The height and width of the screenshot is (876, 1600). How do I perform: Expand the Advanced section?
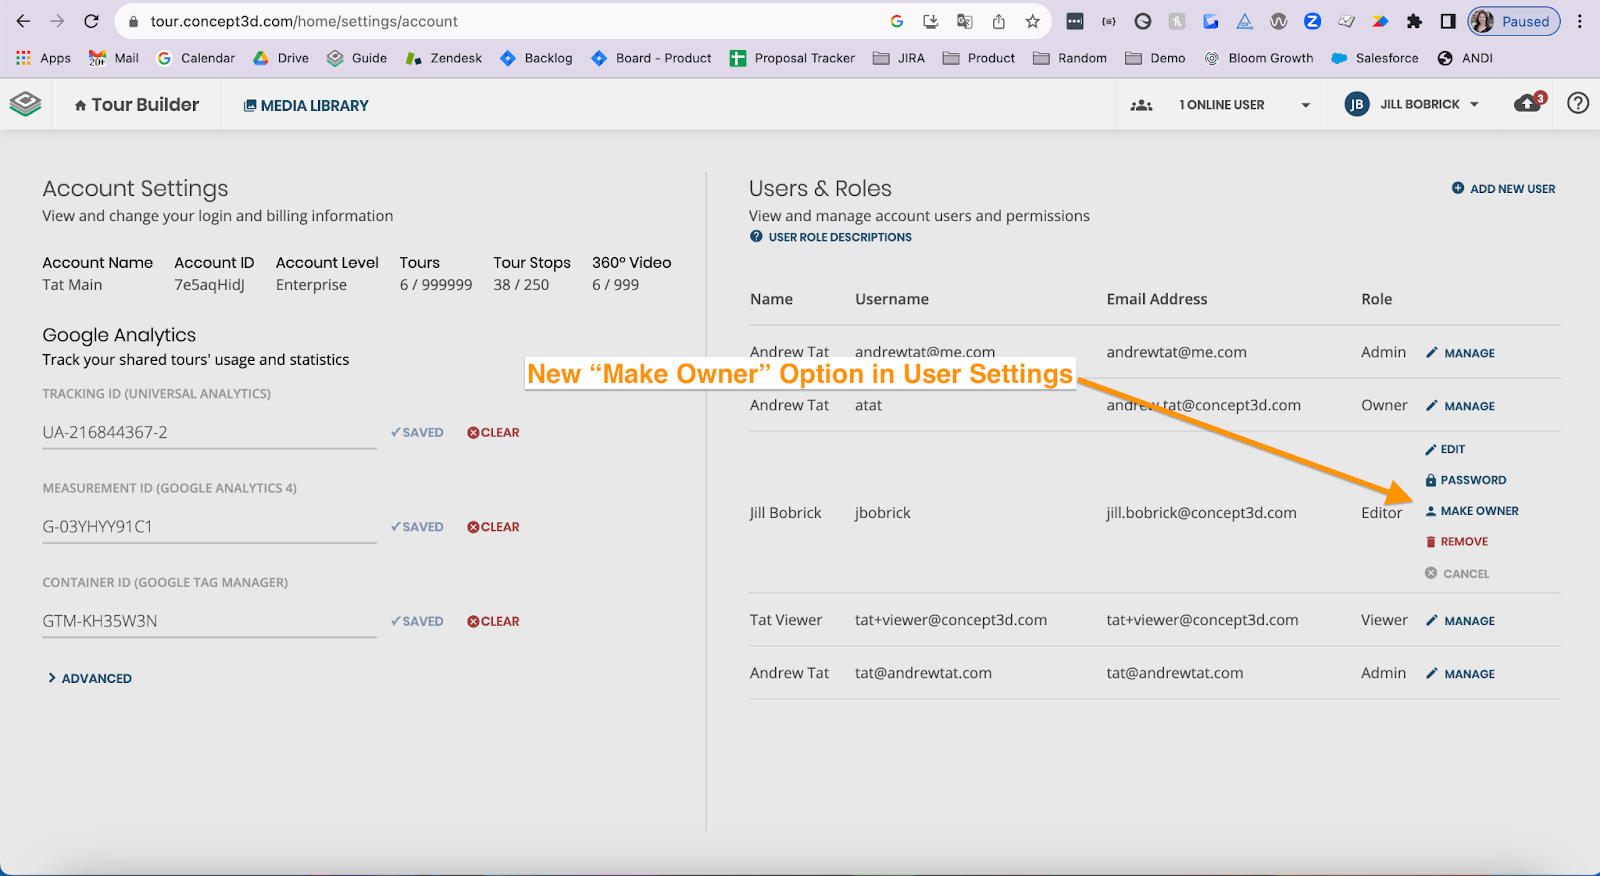(89, 678)
